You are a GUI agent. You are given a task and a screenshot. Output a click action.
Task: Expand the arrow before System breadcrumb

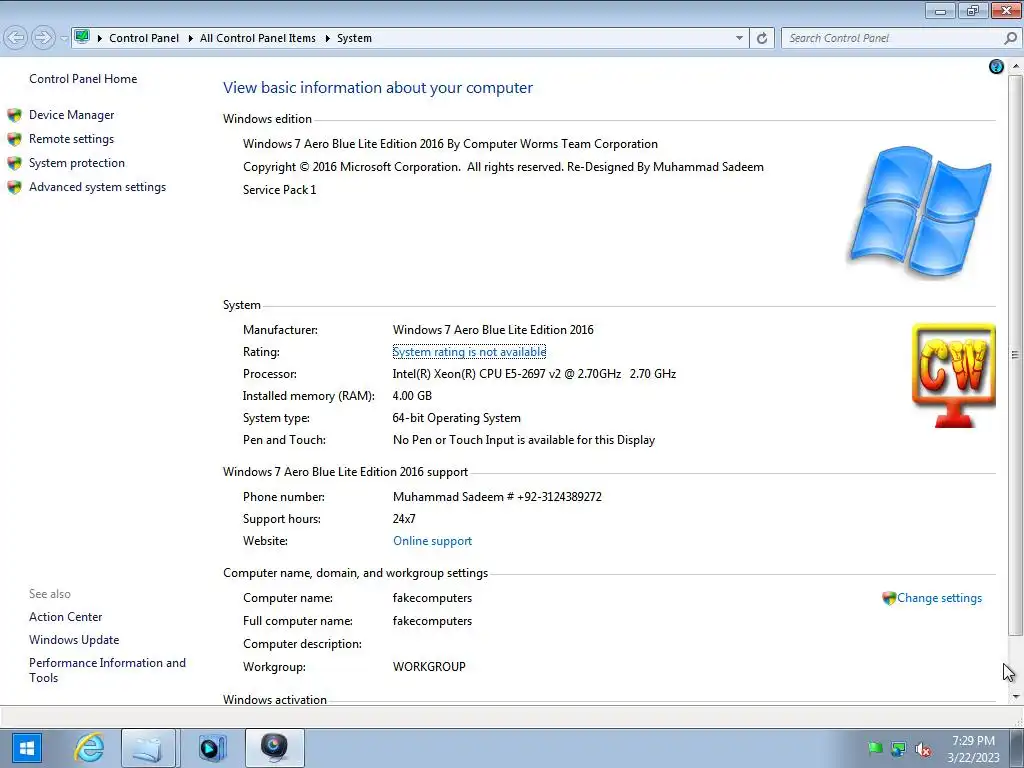[x=327, y=39]
